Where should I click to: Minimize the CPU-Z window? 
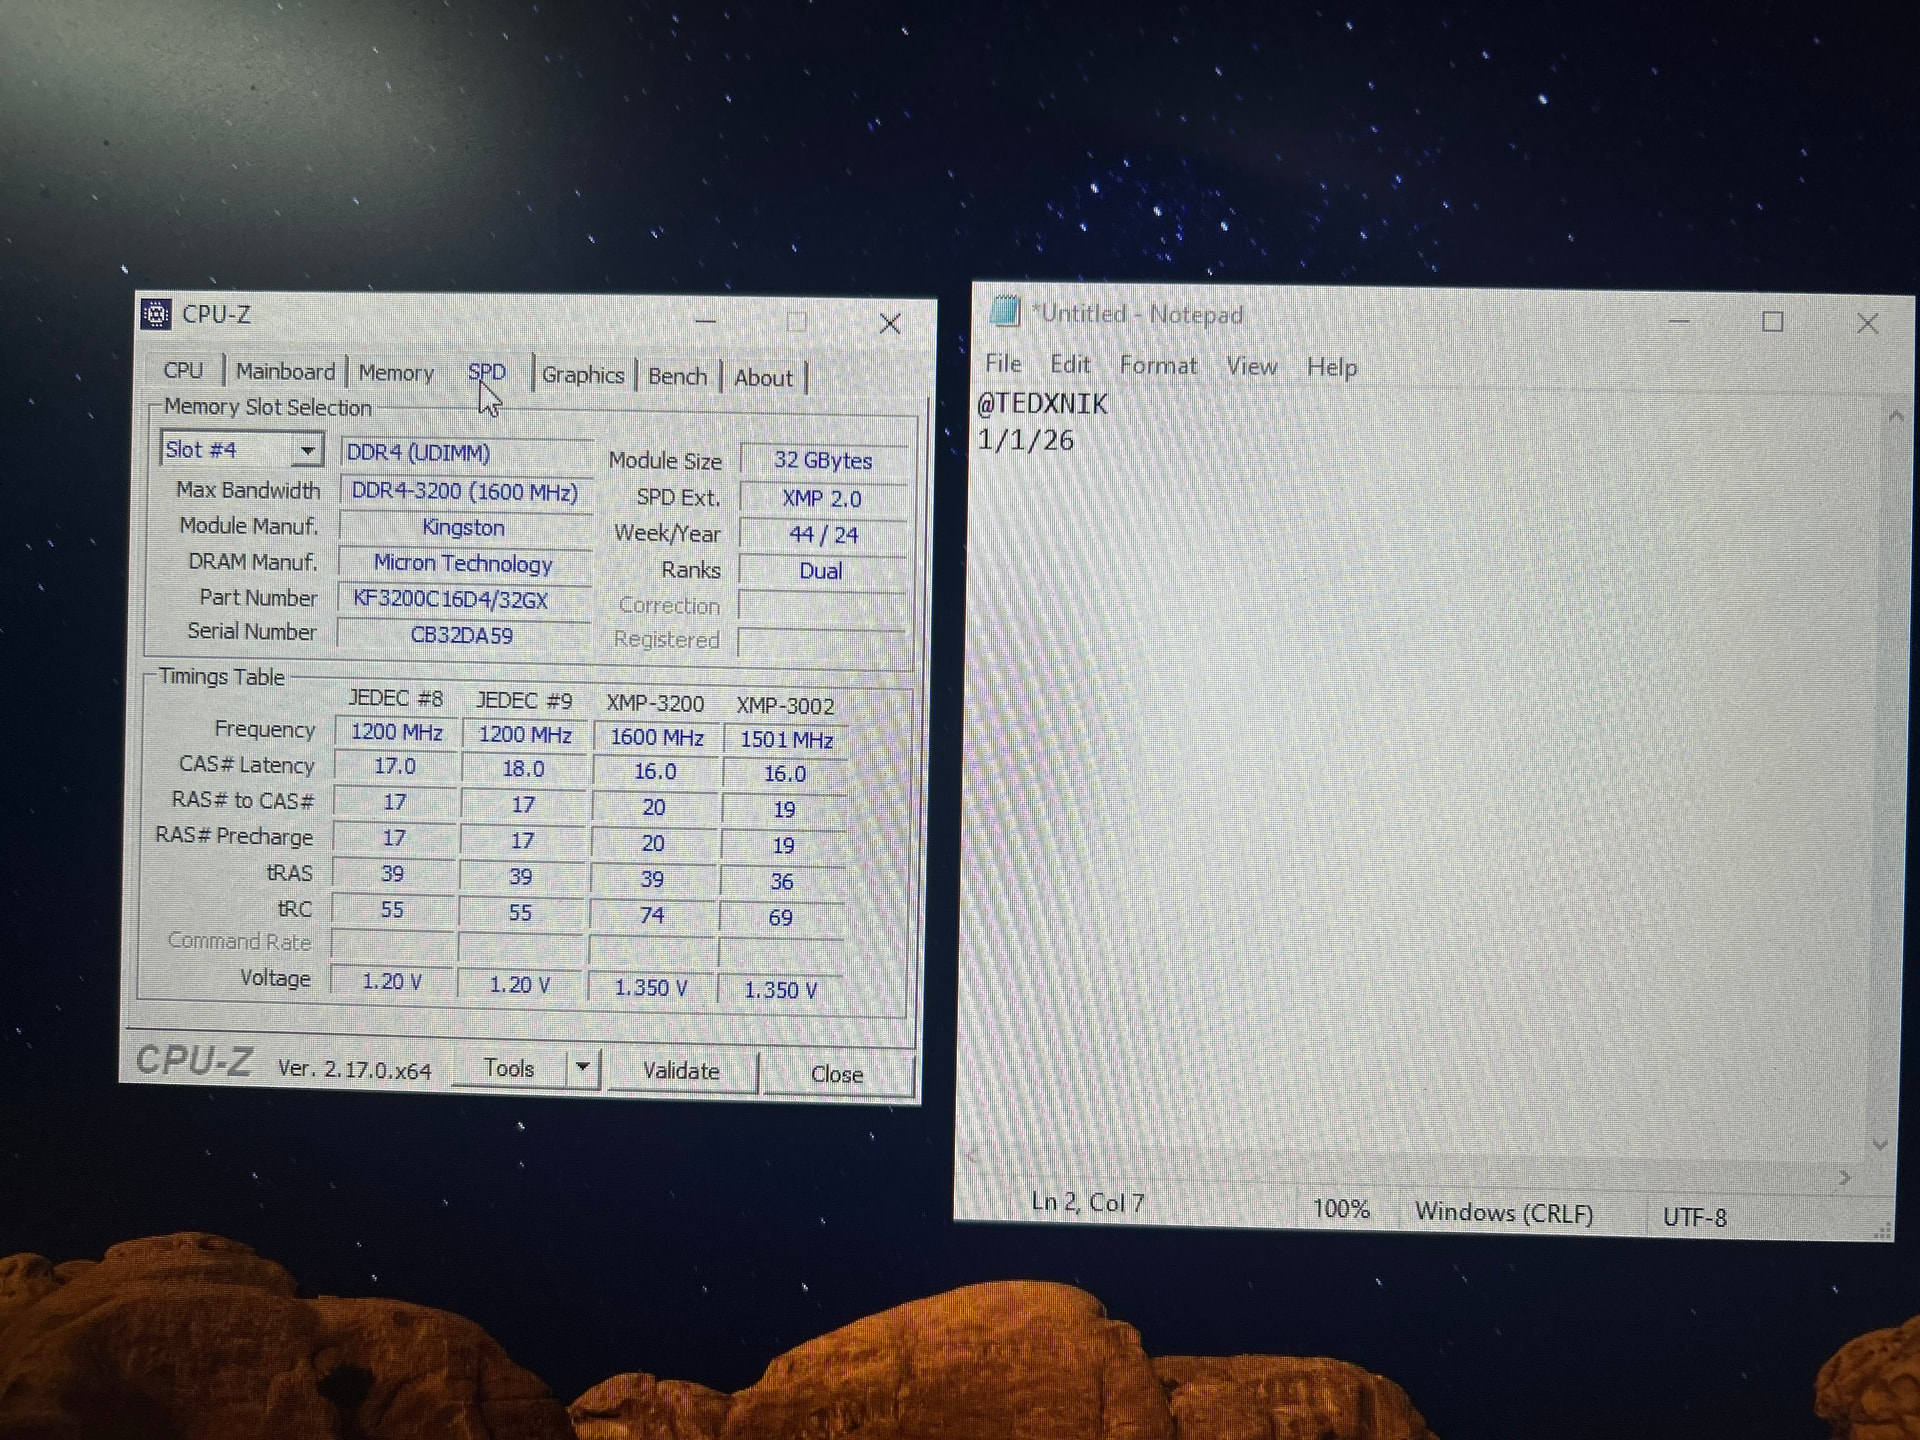[705, 321]
